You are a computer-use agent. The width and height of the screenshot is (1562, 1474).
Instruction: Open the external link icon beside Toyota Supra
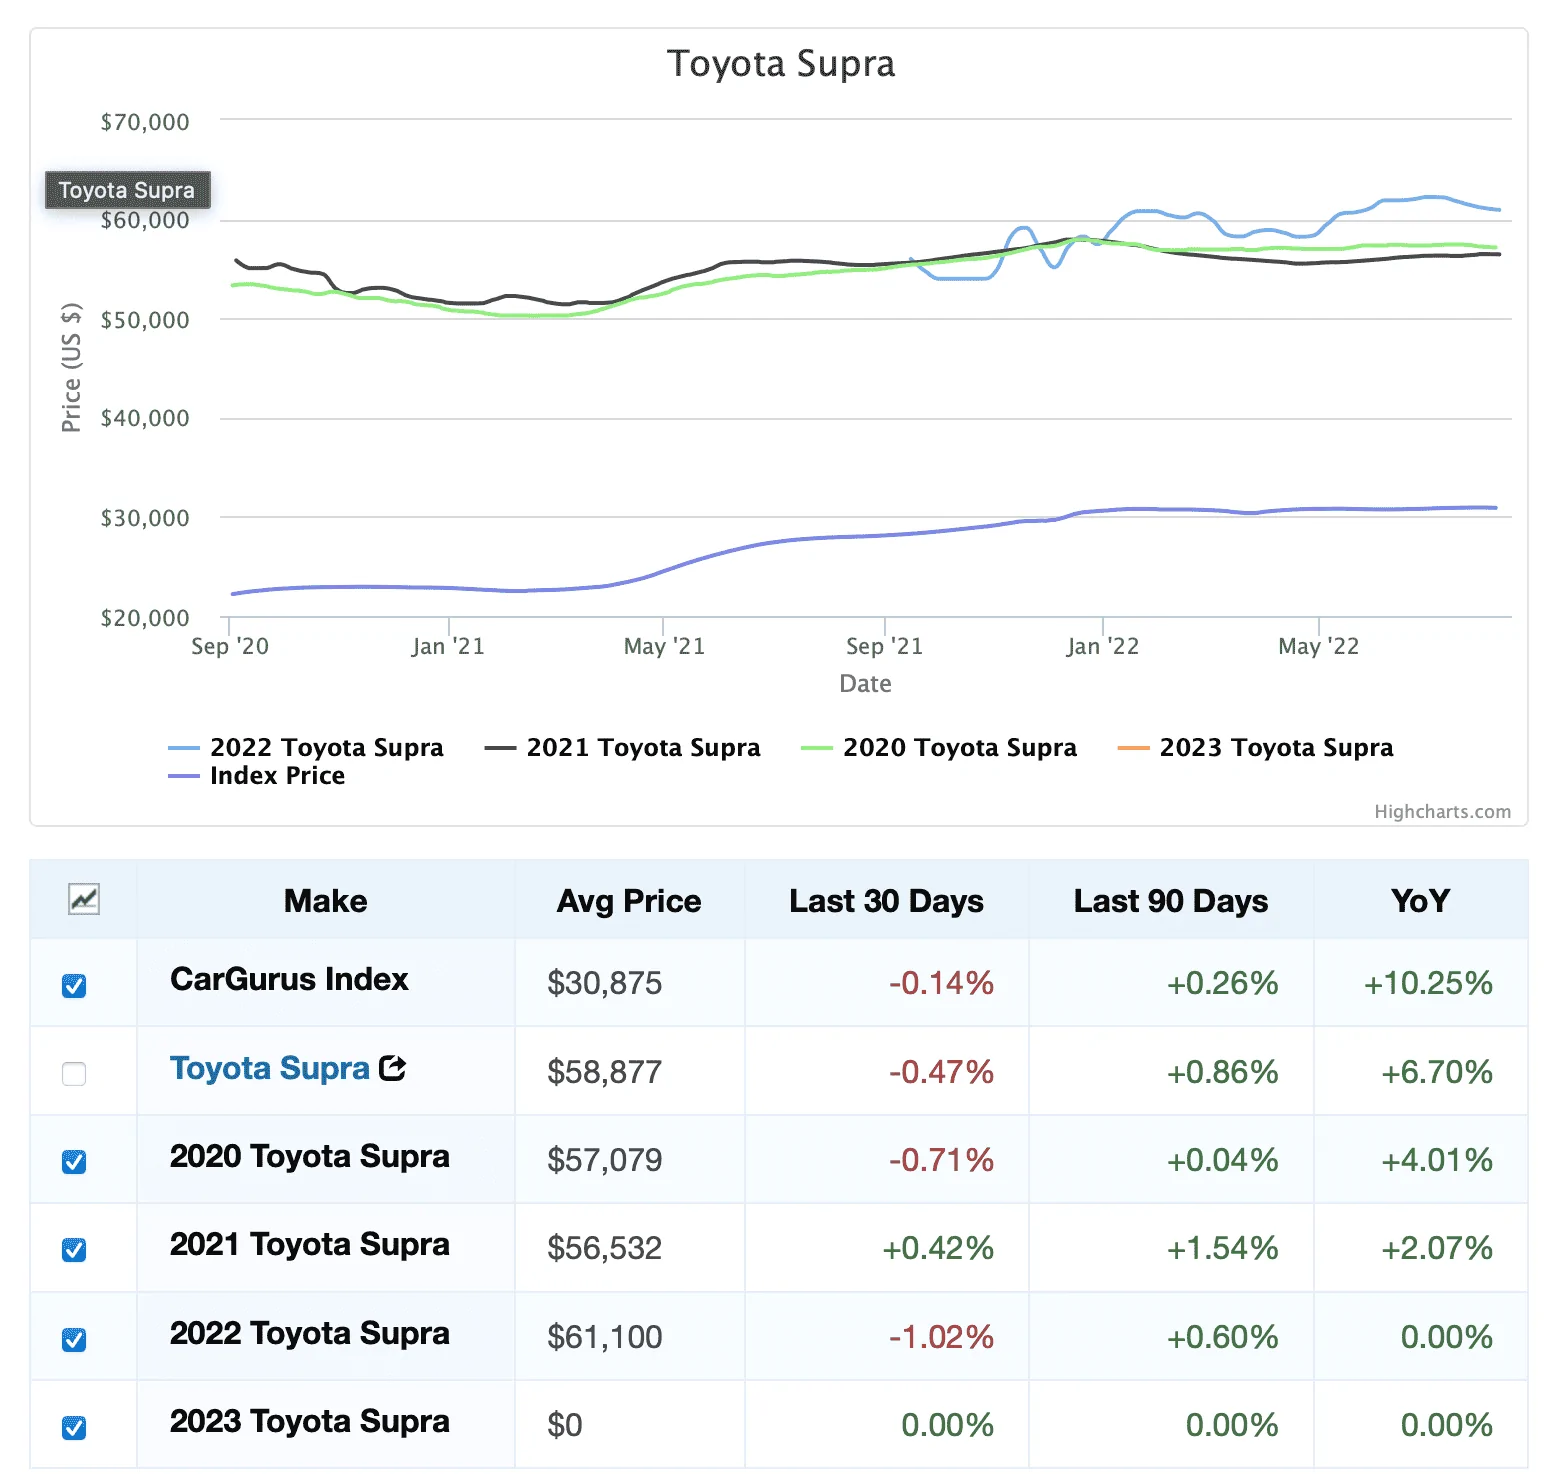coord(393,1068)
